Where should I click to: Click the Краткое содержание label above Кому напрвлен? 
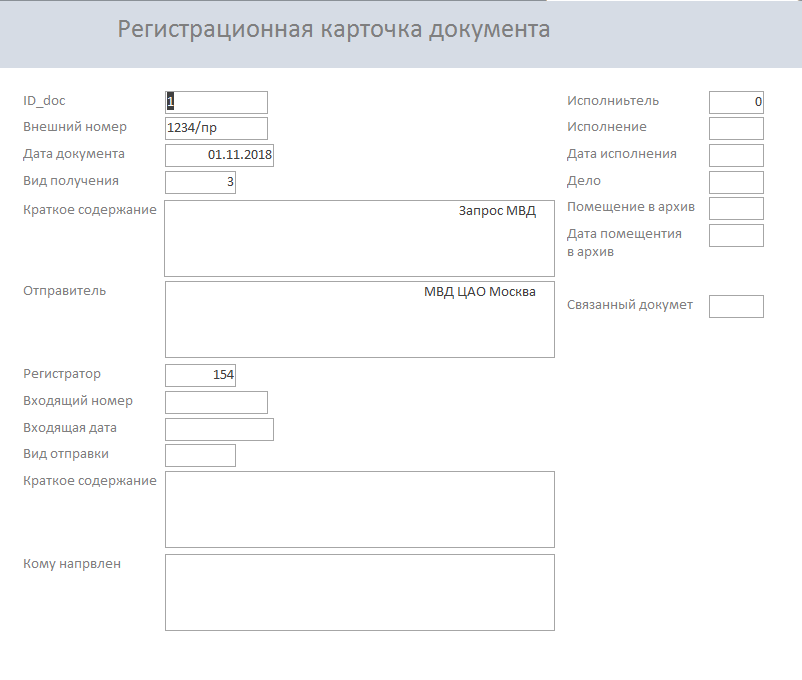[x=90, y=481]
